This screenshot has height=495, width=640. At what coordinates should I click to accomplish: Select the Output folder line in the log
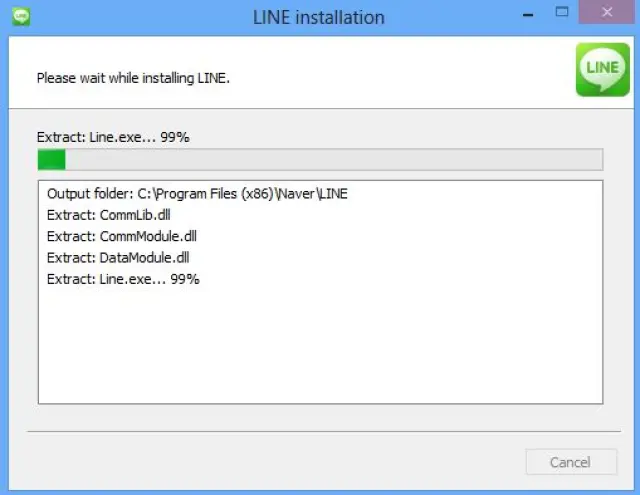point(197,194)
